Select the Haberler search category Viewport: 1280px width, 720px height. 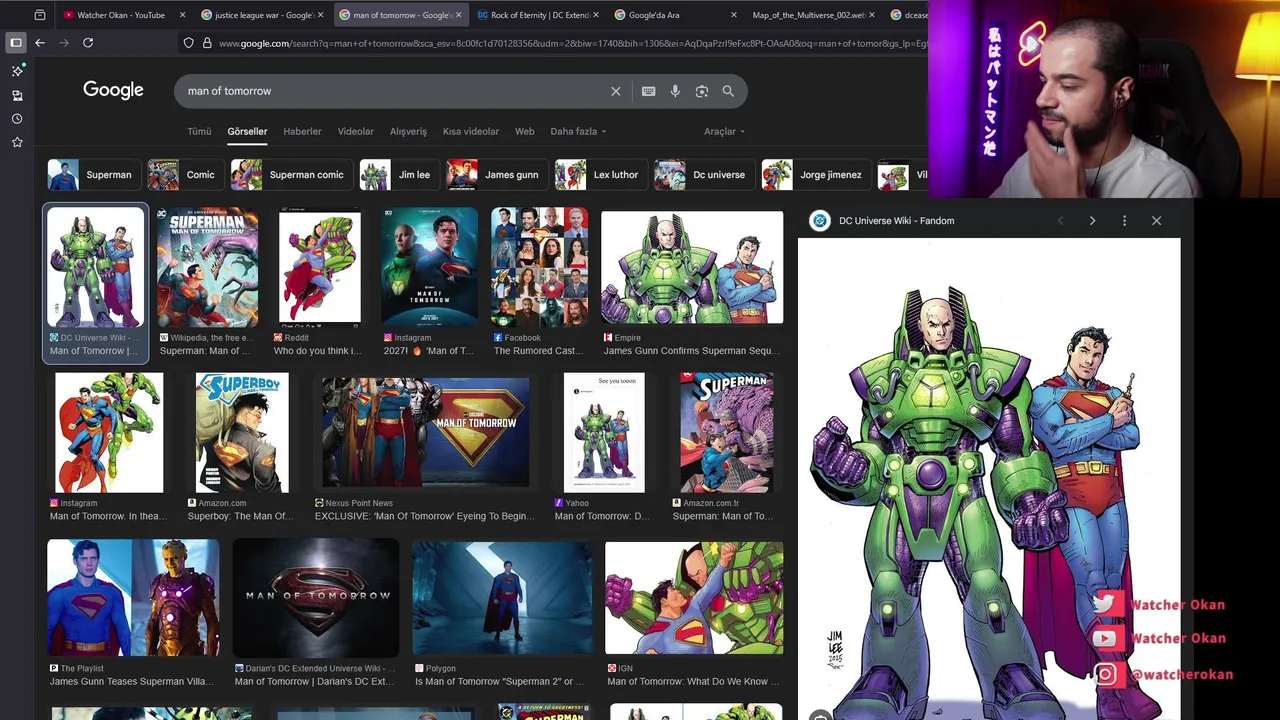pos(302,131)
